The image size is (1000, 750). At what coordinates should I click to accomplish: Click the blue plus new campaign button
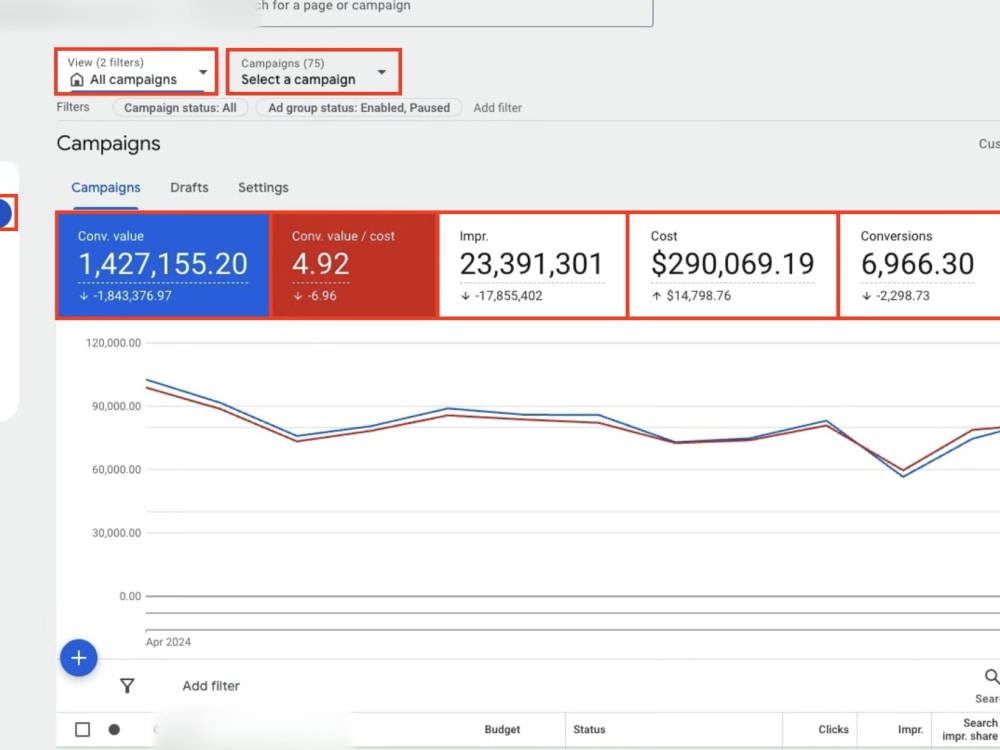pyautogui.click(x=78, y=658)
